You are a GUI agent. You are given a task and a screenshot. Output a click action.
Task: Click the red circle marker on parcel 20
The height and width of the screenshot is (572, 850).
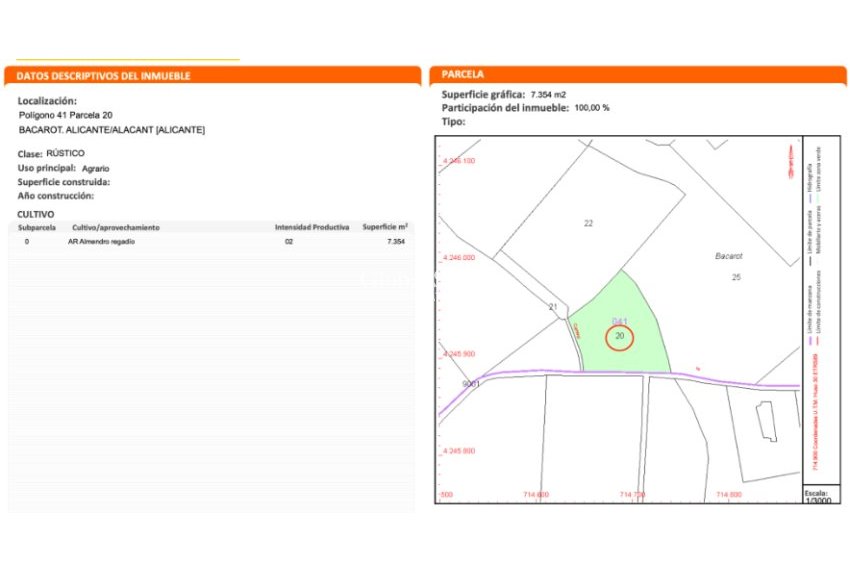point(620,337)
